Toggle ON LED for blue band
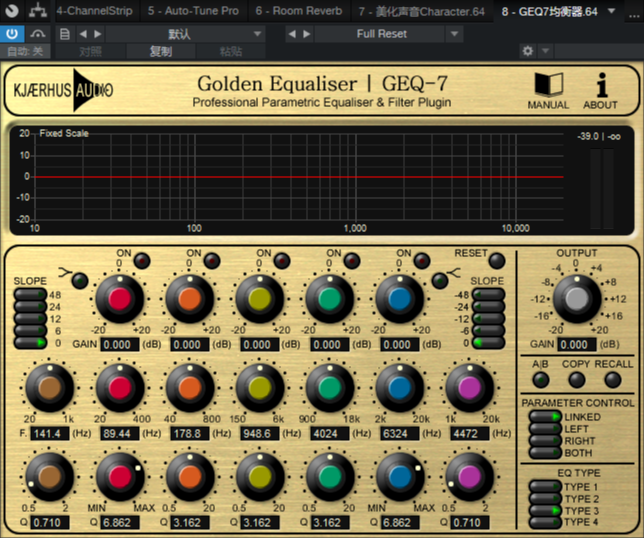 (422, 260)
